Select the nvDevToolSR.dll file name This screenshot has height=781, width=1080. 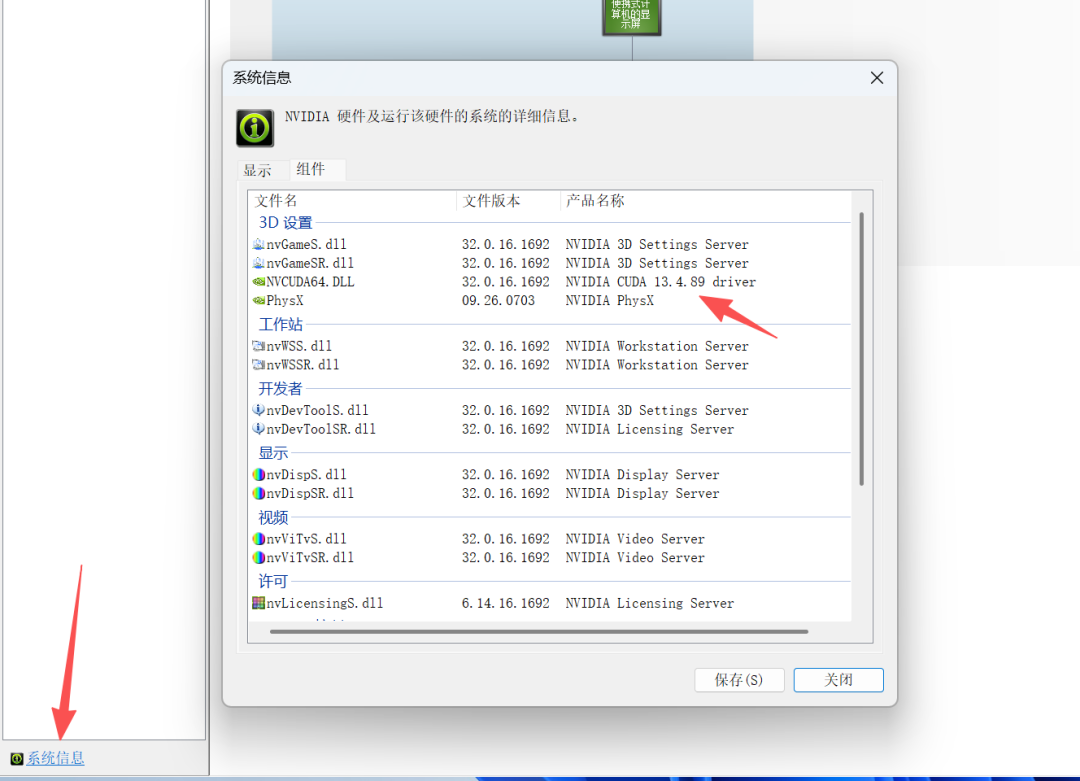tap(321, 429)
